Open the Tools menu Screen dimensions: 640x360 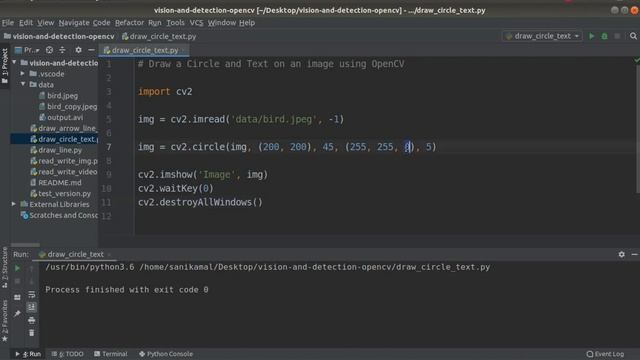(175, 23)
